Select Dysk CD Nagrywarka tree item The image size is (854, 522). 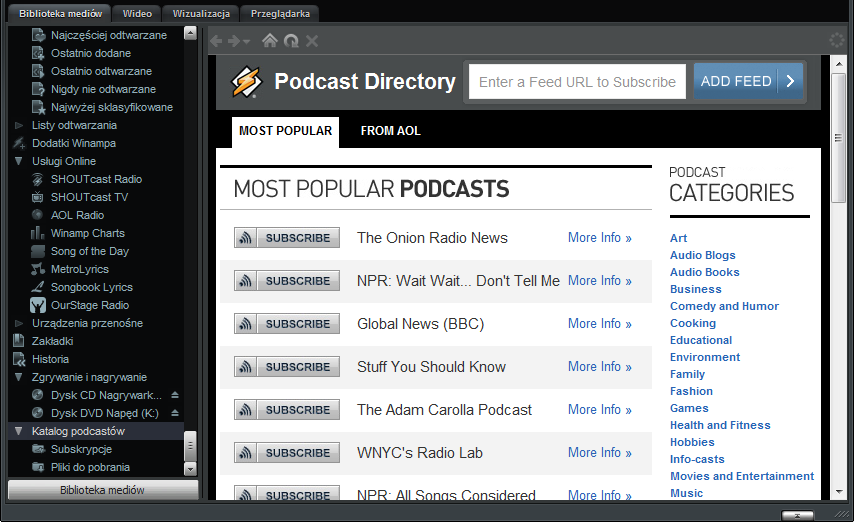click(x=106, y=395)
